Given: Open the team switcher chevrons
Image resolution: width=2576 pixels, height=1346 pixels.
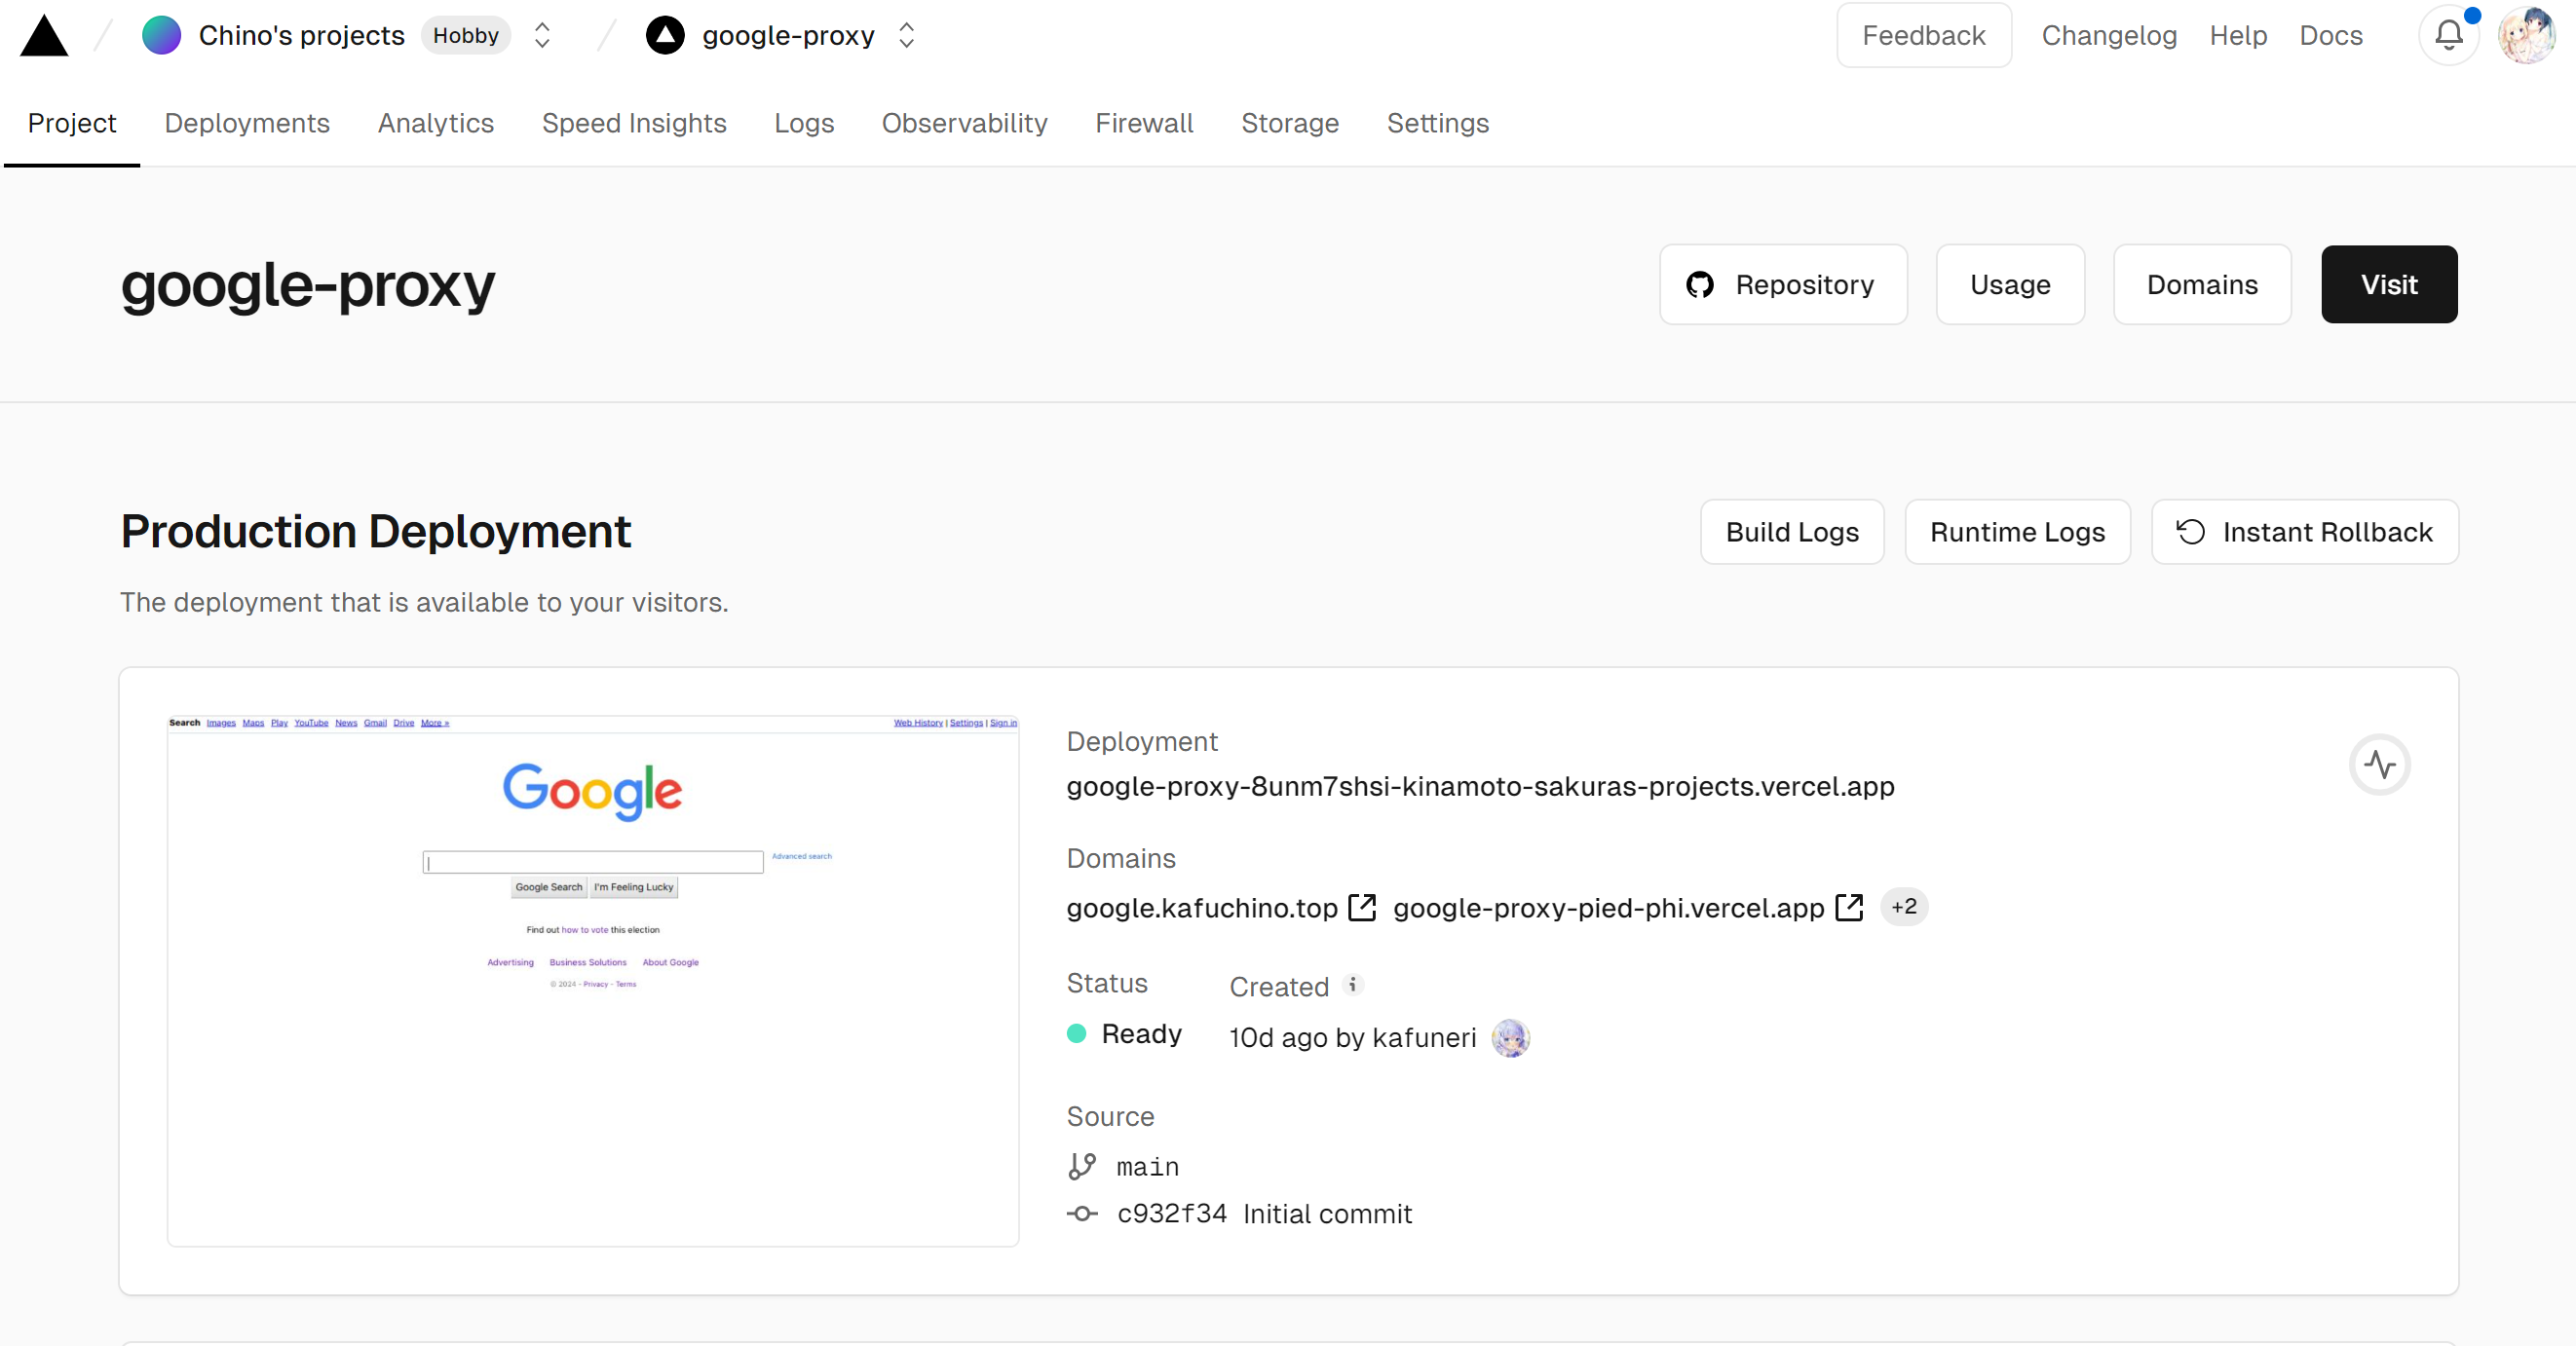Looking at the screenshot, I should pyautogui.click(x=542, y=35).
